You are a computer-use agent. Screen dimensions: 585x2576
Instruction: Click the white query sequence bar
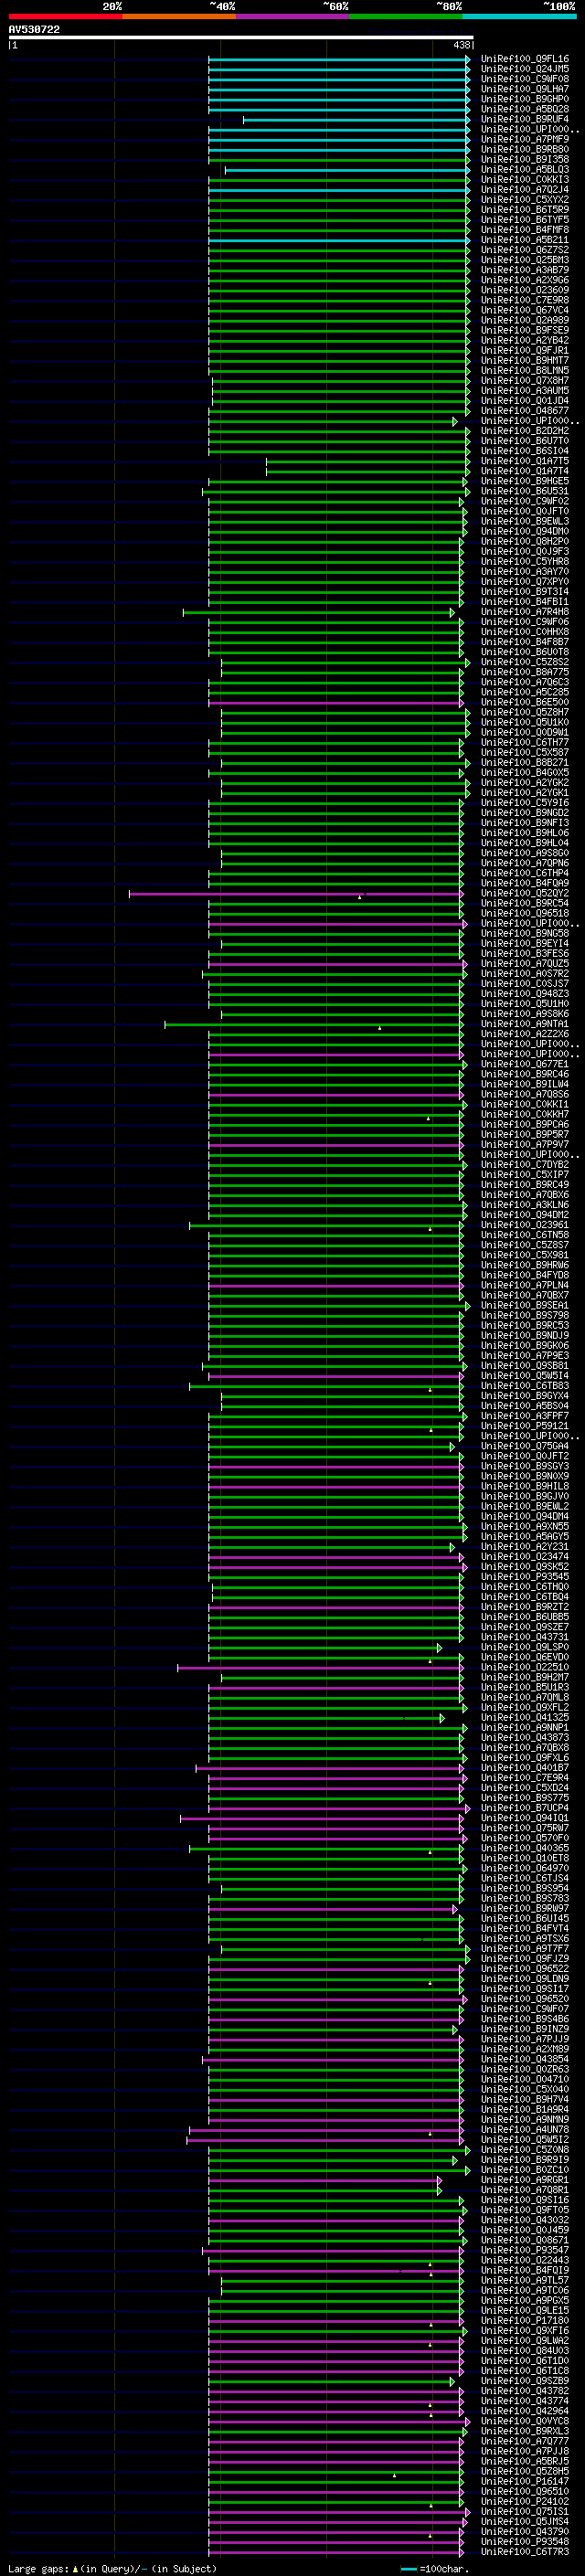point(240,37)
